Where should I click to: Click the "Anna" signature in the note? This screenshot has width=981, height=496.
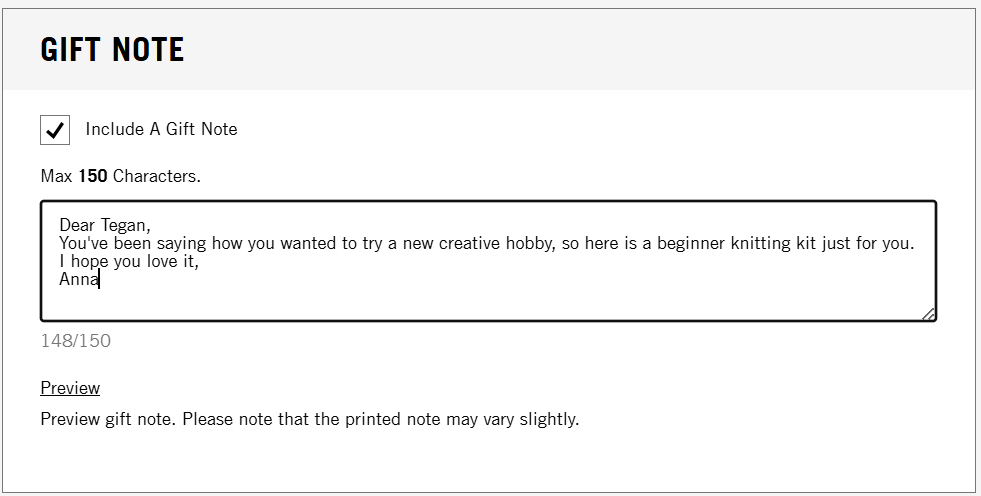(x=79, y=280)
